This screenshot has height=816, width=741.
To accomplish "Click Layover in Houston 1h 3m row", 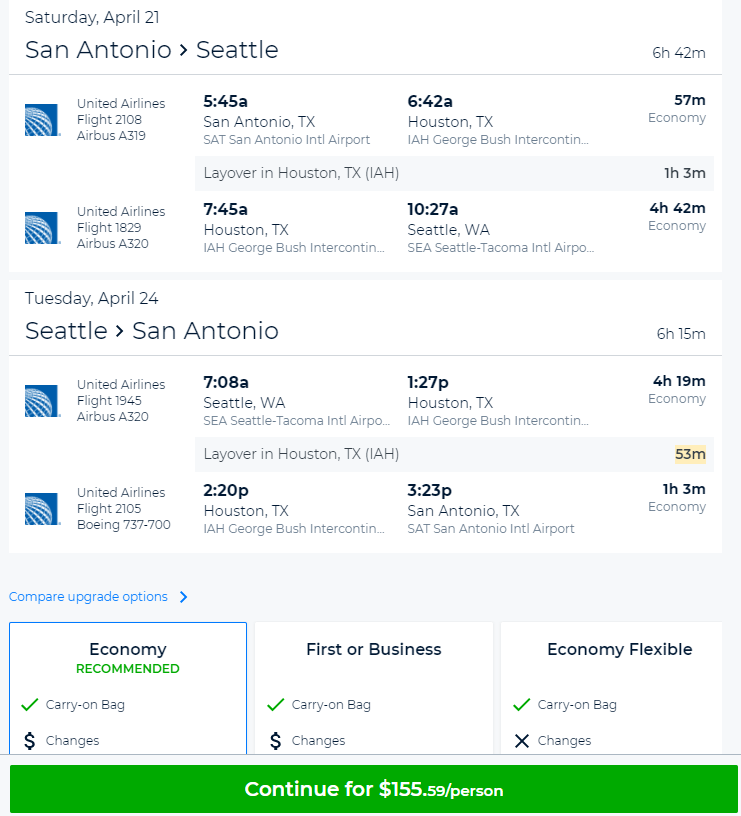I will [x=454, y=173].
